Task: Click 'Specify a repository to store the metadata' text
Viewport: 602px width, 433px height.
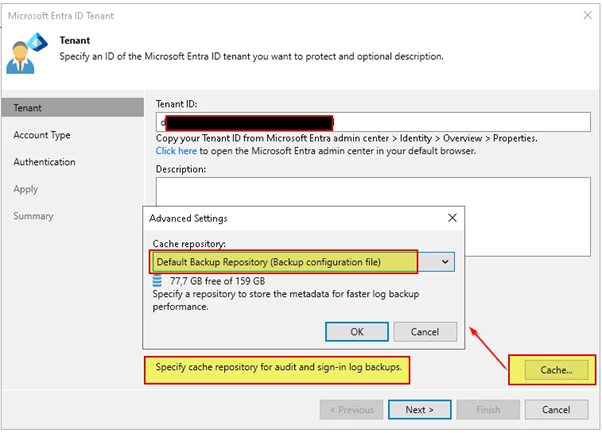Action: click(x=286, y=300)
